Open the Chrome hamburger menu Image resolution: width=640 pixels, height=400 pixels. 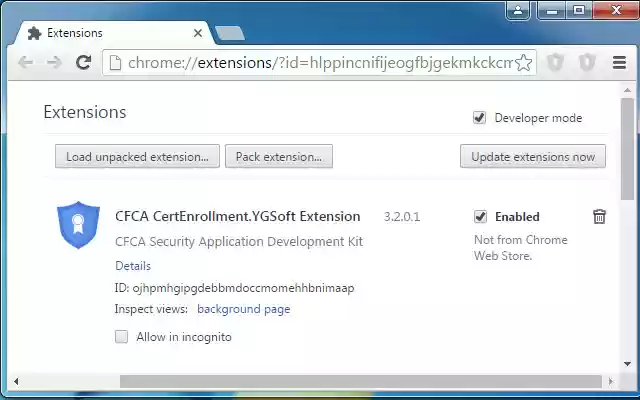coord(619,62)
